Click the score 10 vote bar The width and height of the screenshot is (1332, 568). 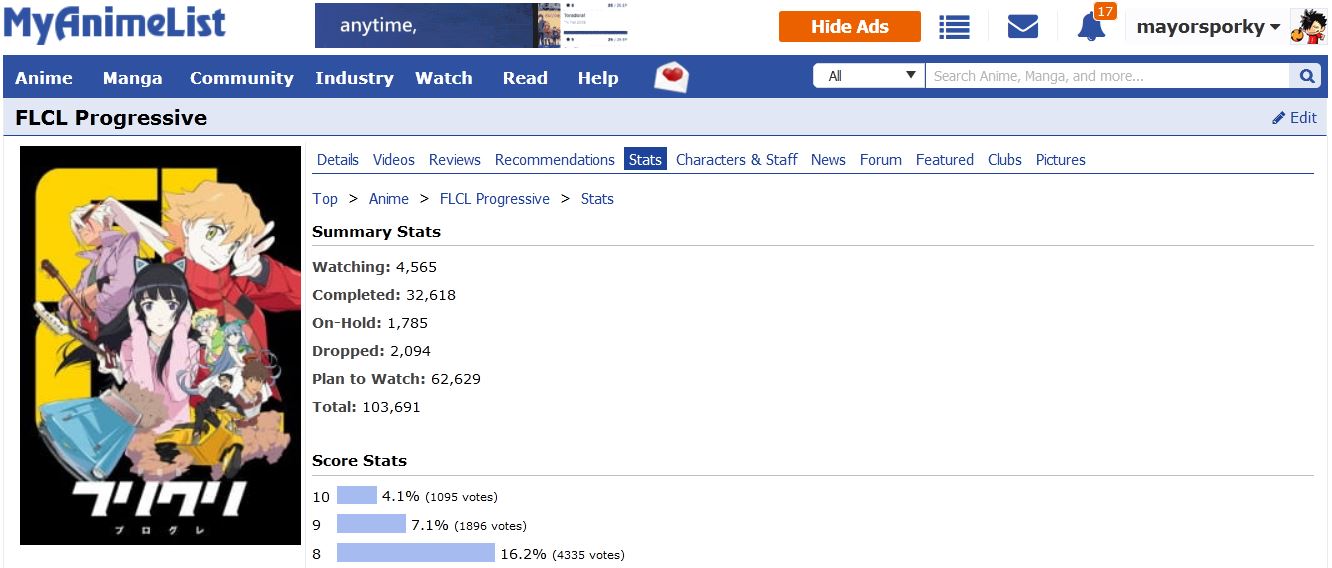click(357, 496)
